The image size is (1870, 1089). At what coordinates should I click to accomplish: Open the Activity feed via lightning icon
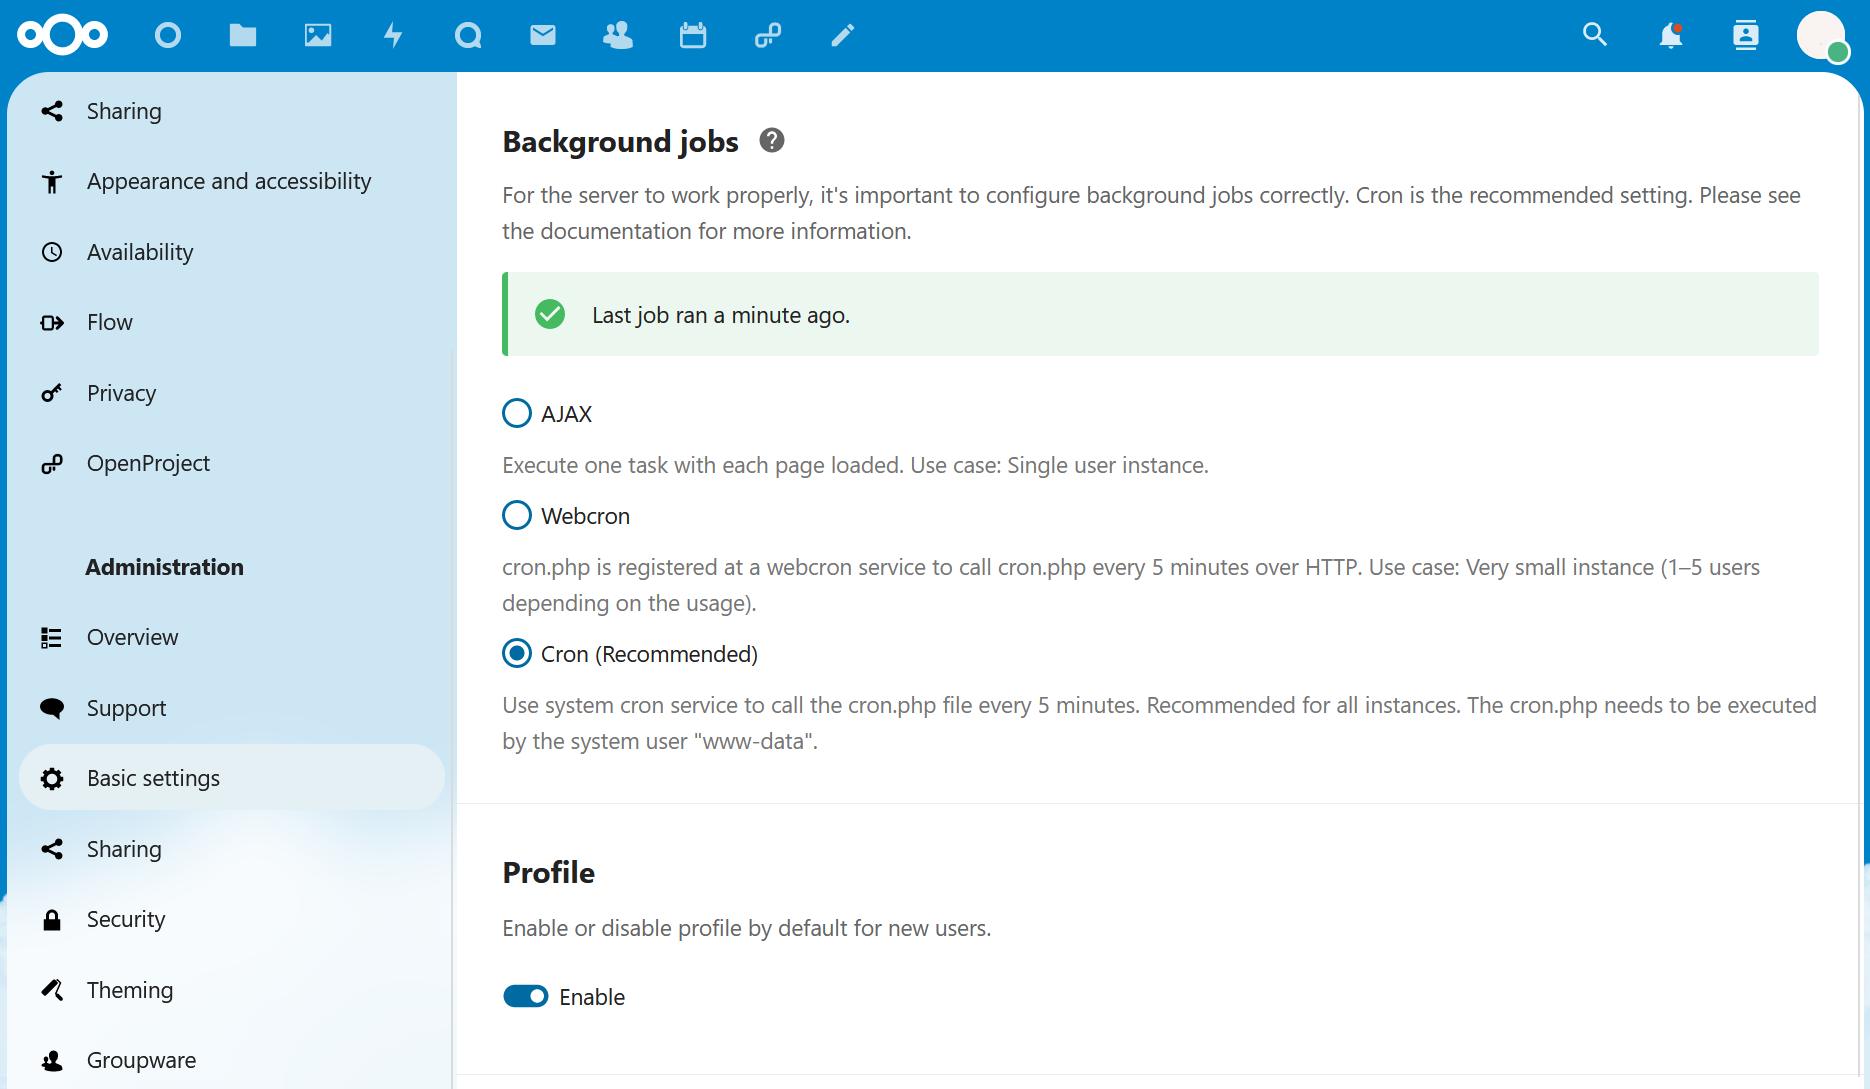pos(393,35)
